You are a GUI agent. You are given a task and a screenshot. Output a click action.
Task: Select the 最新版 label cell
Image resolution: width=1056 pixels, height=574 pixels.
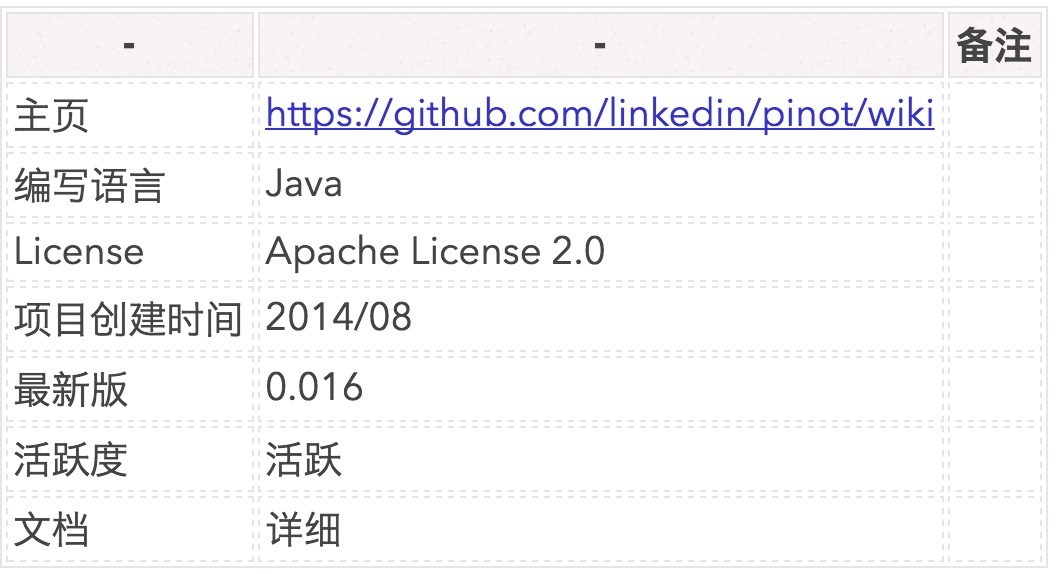pos(71,390)
